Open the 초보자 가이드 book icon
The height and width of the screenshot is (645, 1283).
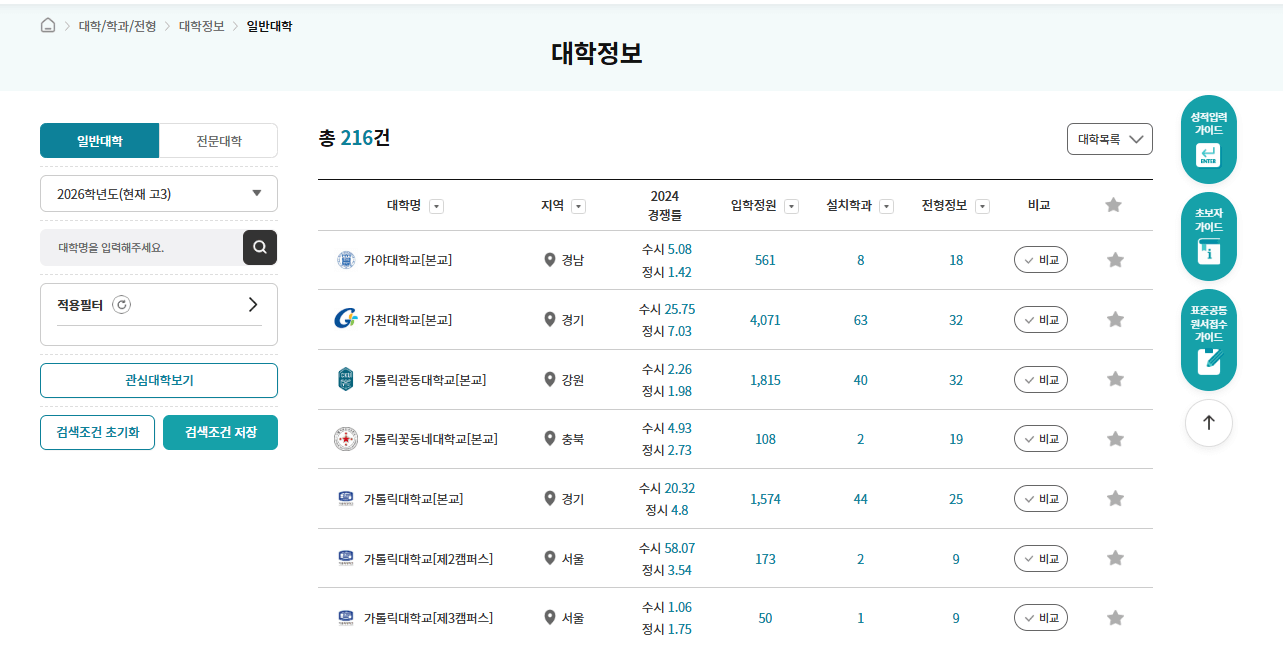click(x=1208, y=237)
